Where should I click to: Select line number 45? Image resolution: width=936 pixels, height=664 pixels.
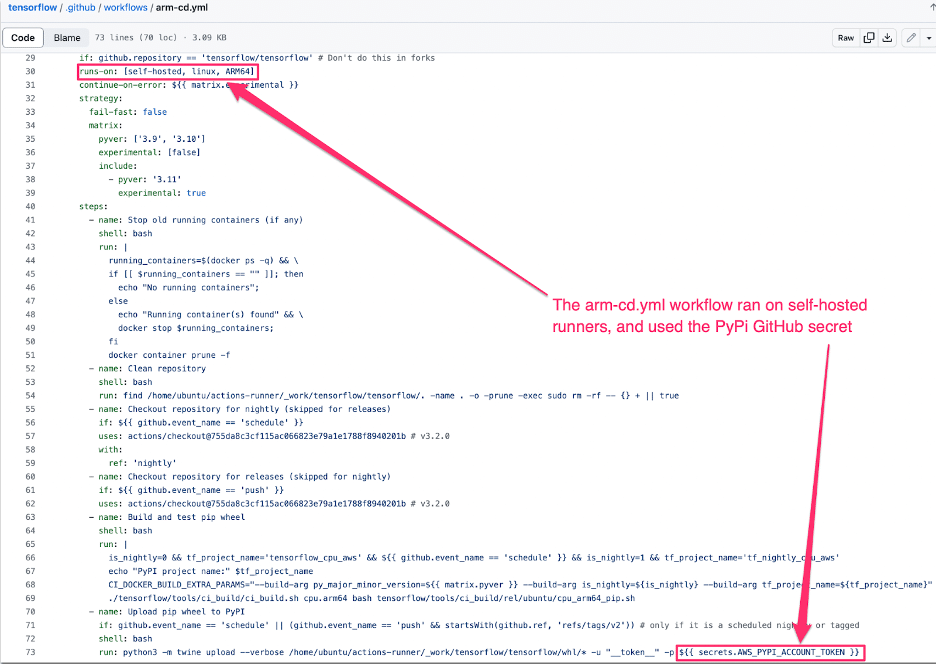tap(30, 274)
